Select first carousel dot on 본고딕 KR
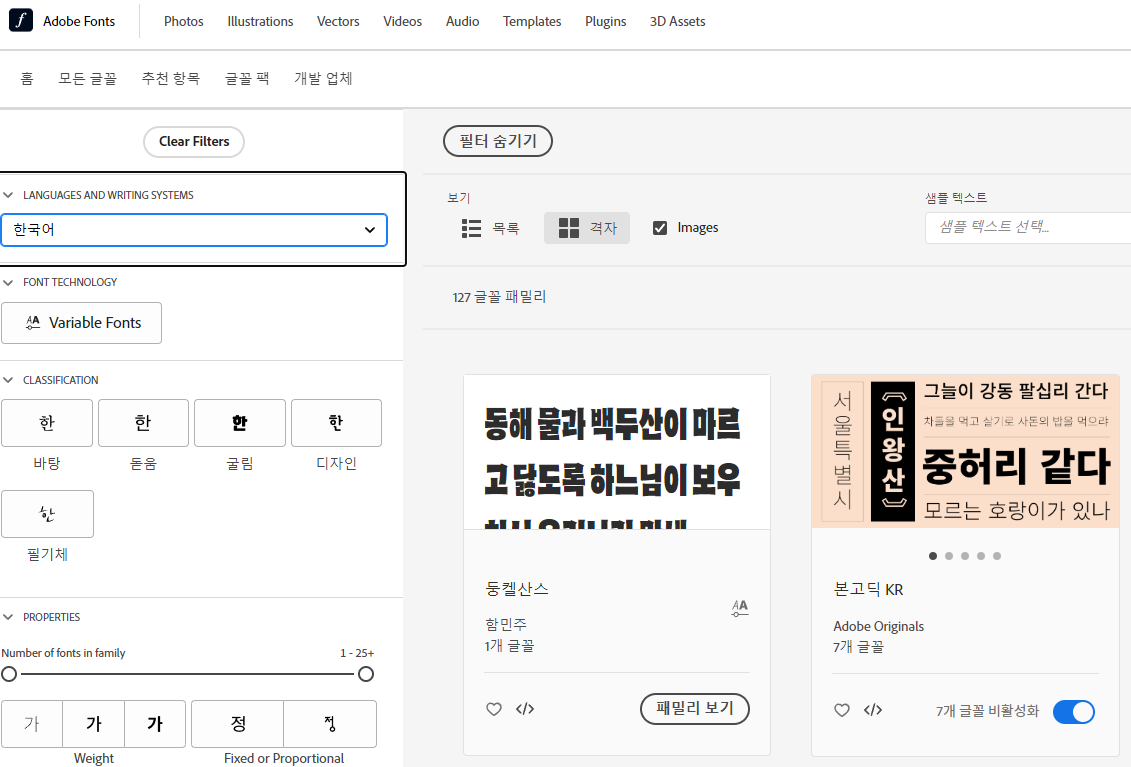The height and width of the screenshot is (767, 1131). coord(933,556)
